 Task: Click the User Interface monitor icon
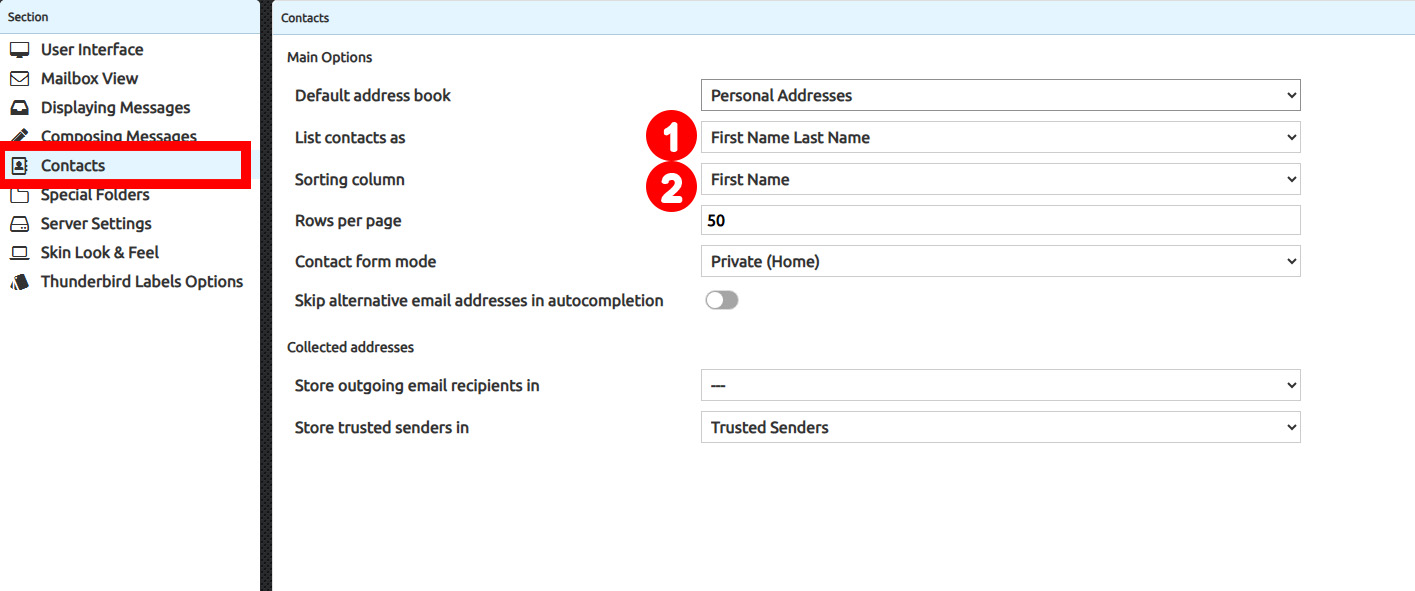[x=19, y=50]
